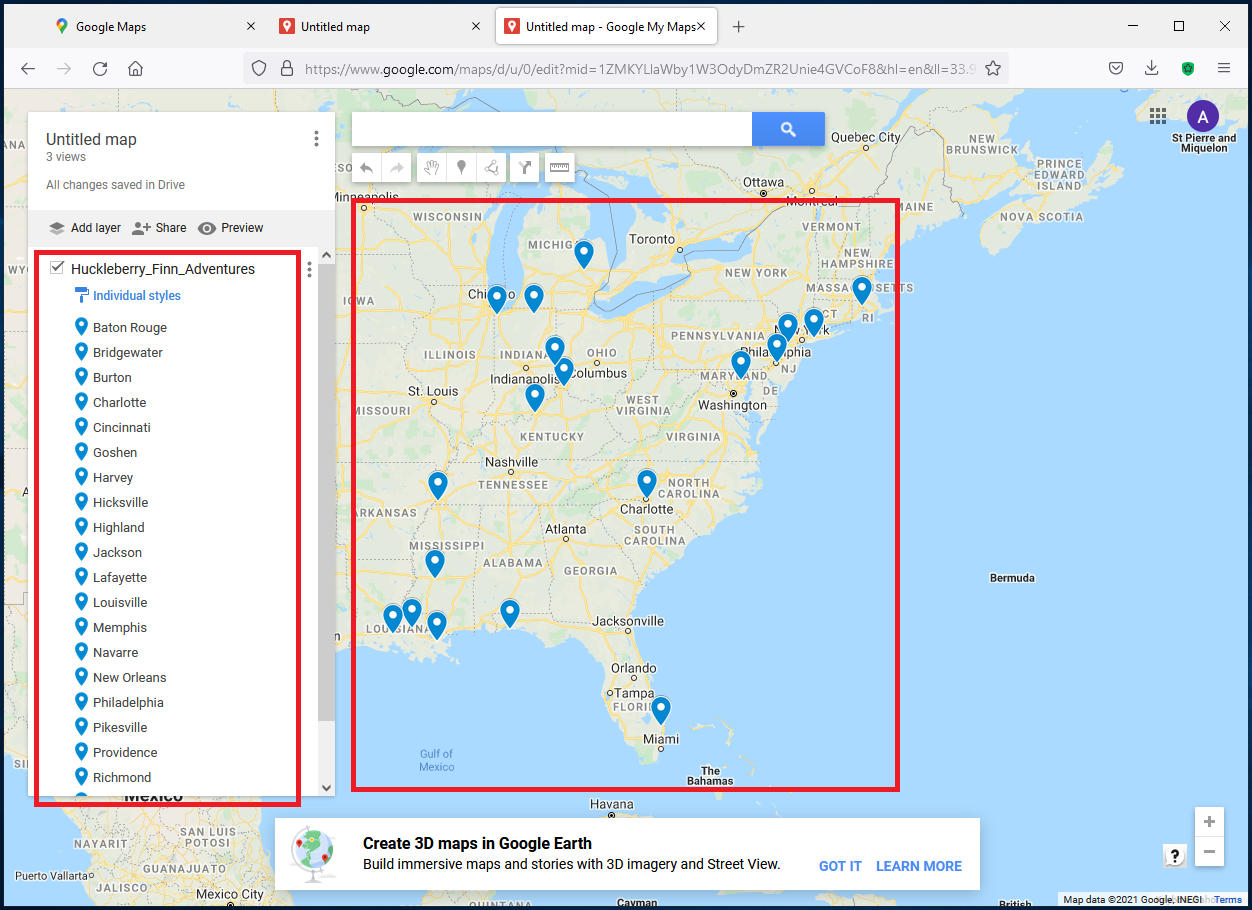Select Memphis in the layer list
Viewport: 1252px width, 910px height.
pos(120,627)
